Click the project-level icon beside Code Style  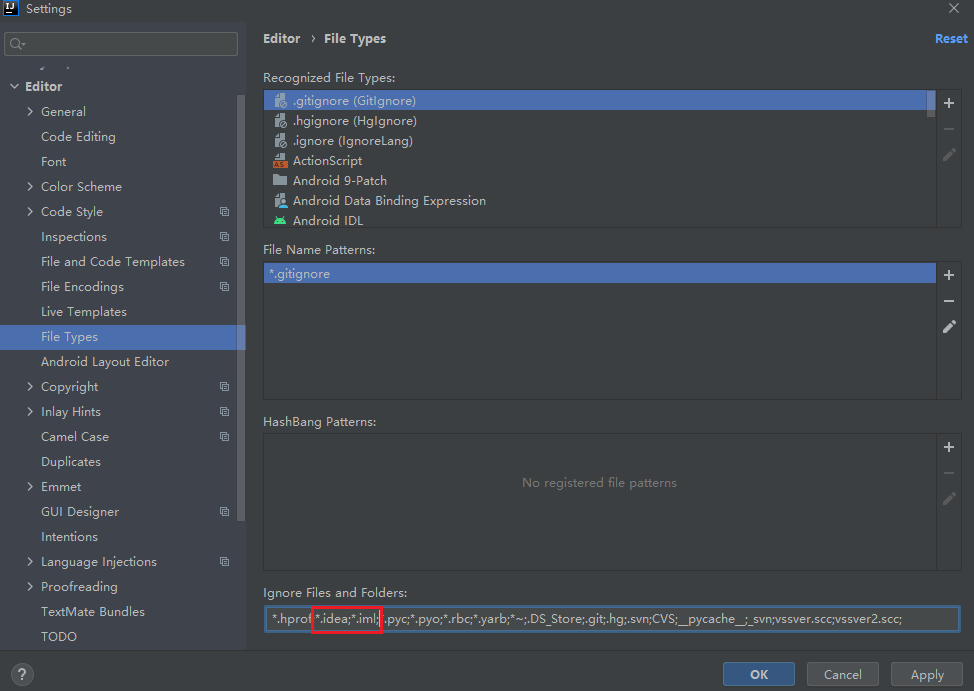click(x=225, y=212)
